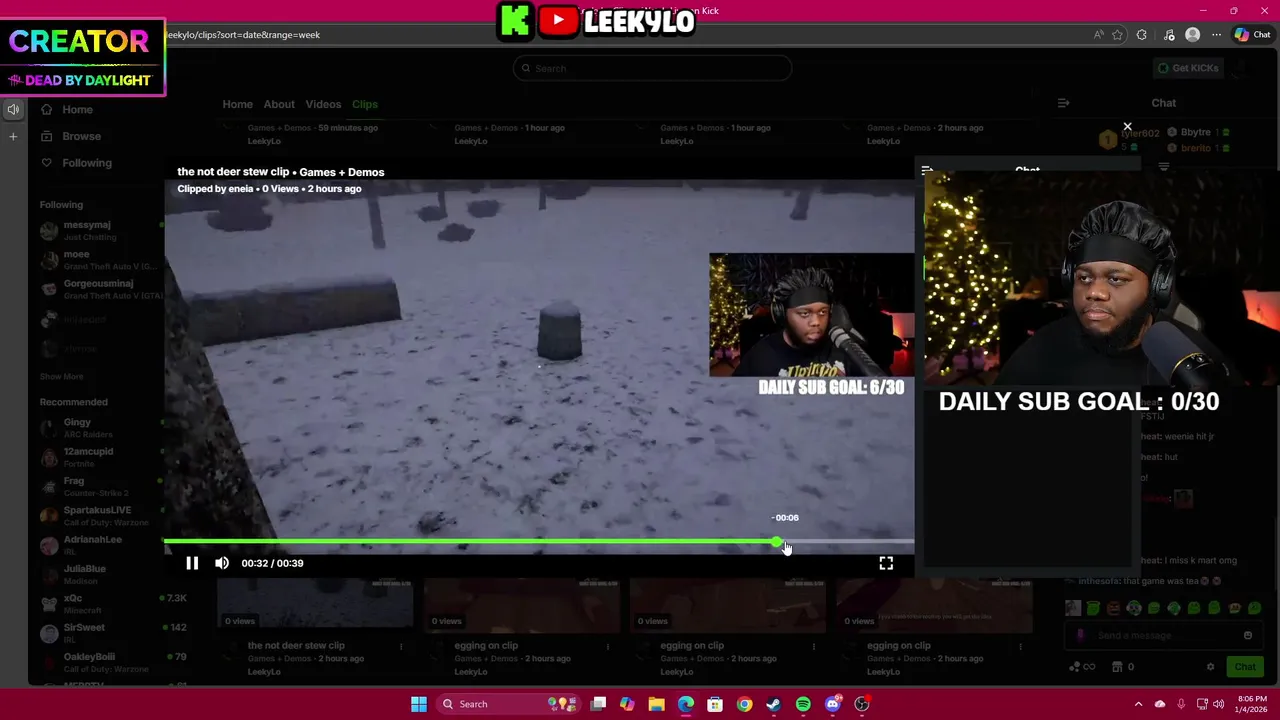The height and width of the screenshot is (720, 1280).
Task: Open 12amcupid recommended channel
Action: 98,456
